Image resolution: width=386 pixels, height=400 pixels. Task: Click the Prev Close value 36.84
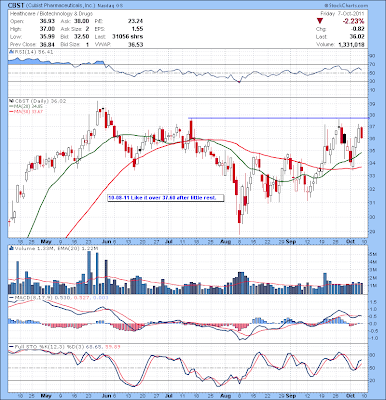[x=47, y=44]
